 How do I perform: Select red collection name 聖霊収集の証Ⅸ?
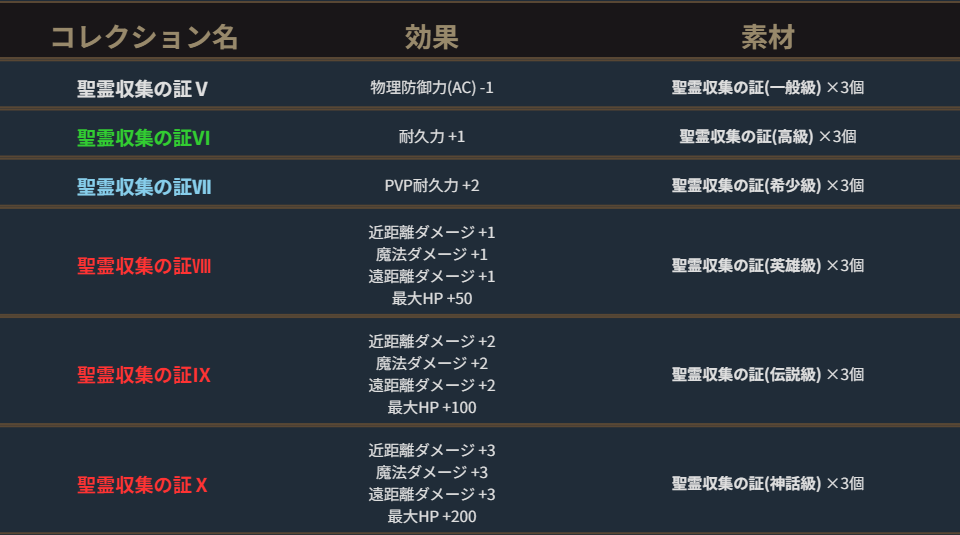coord(143,375)
